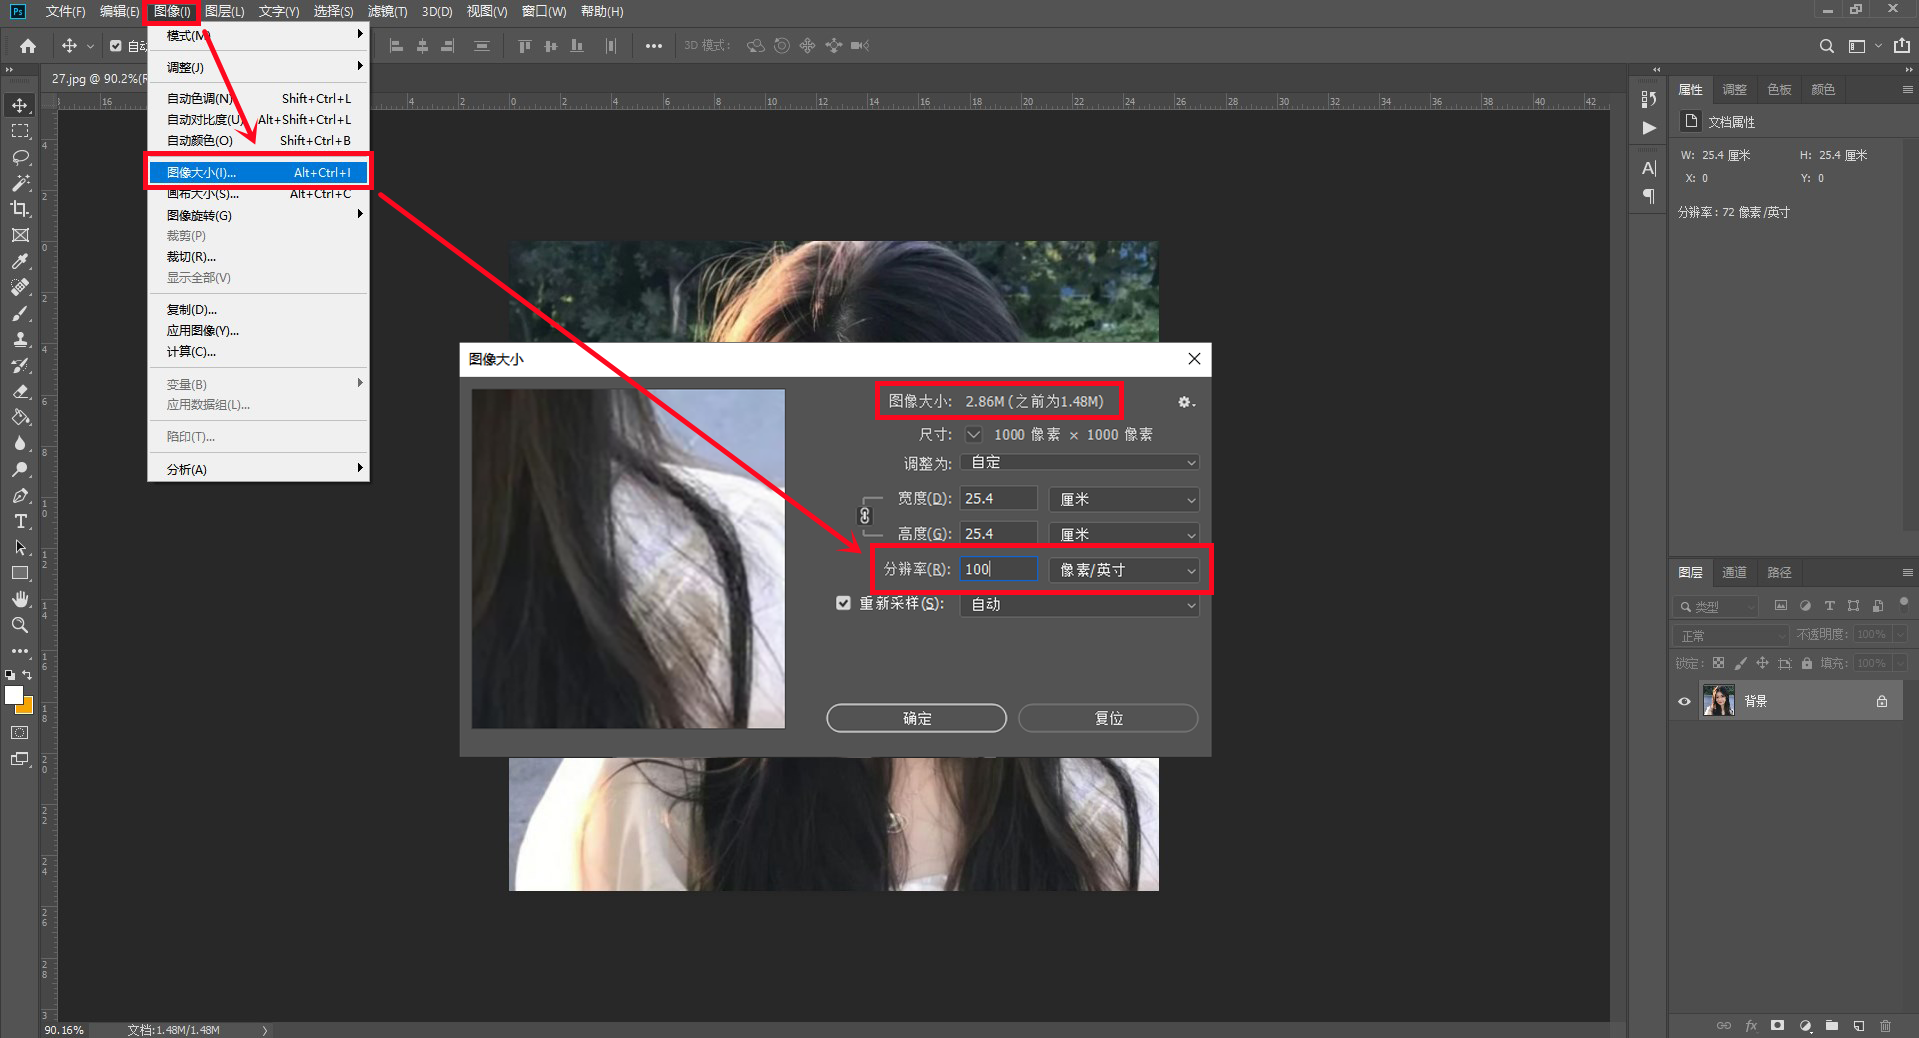Select the Eraser tool
Screen dimensions: 1919x1038
pyautogui.click(x=20, y=391)
